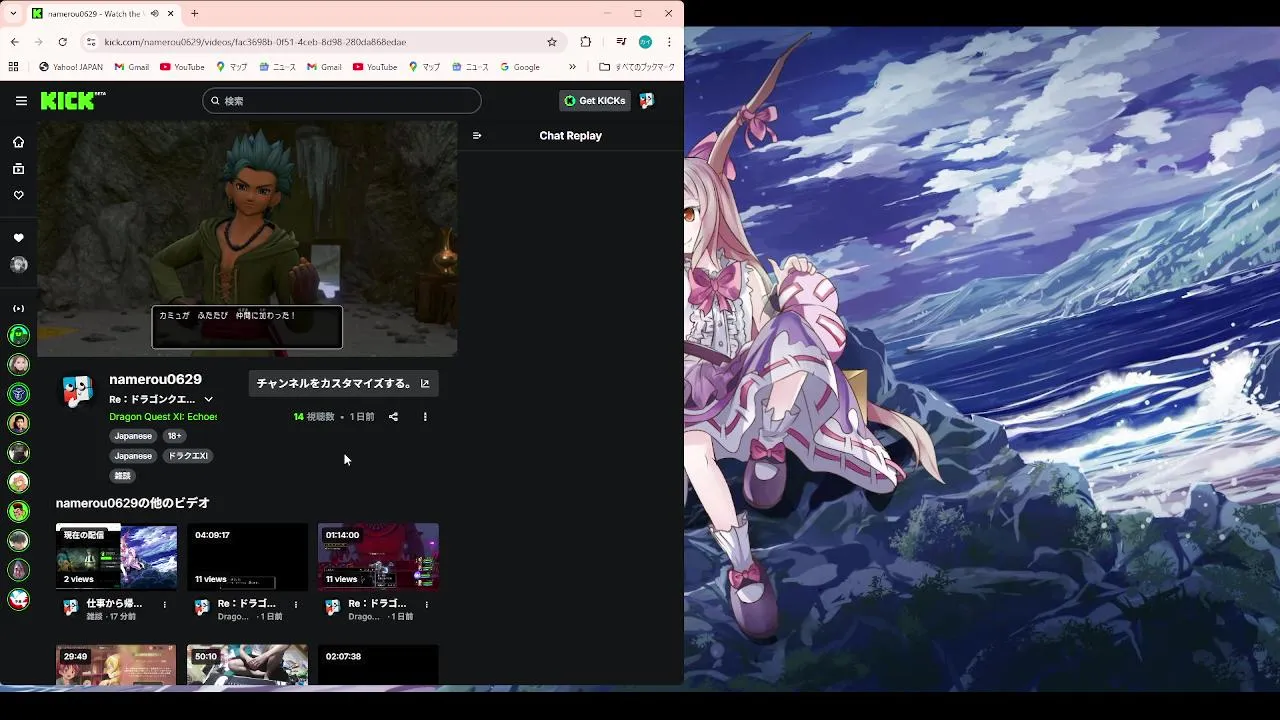Reload the current page

pyautogui.click(x=63, y=42)
